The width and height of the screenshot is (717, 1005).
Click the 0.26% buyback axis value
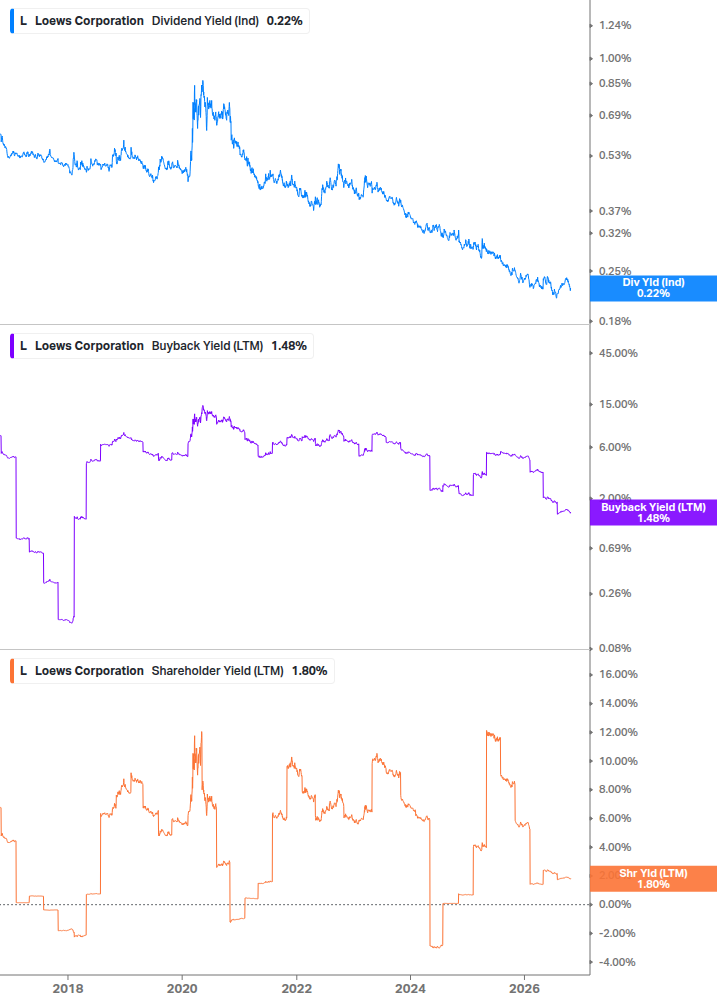coord(615,594)
